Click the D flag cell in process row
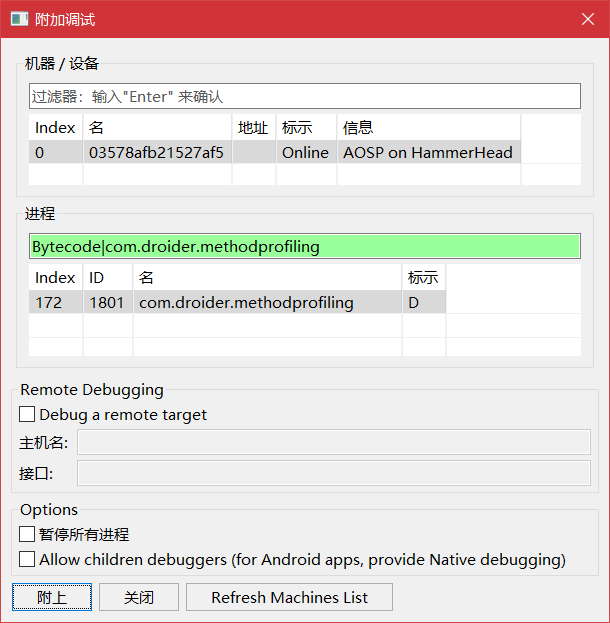The image size is (610, 623). (x=424, y=302)
